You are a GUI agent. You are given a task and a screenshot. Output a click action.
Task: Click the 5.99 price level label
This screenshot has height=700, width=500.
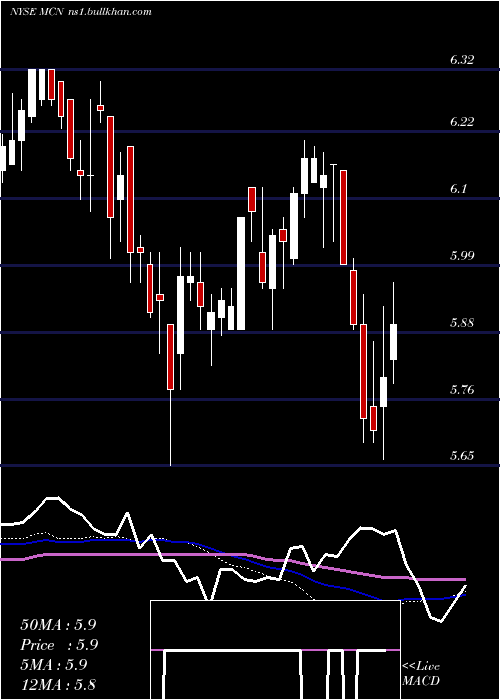pos(462,256)
